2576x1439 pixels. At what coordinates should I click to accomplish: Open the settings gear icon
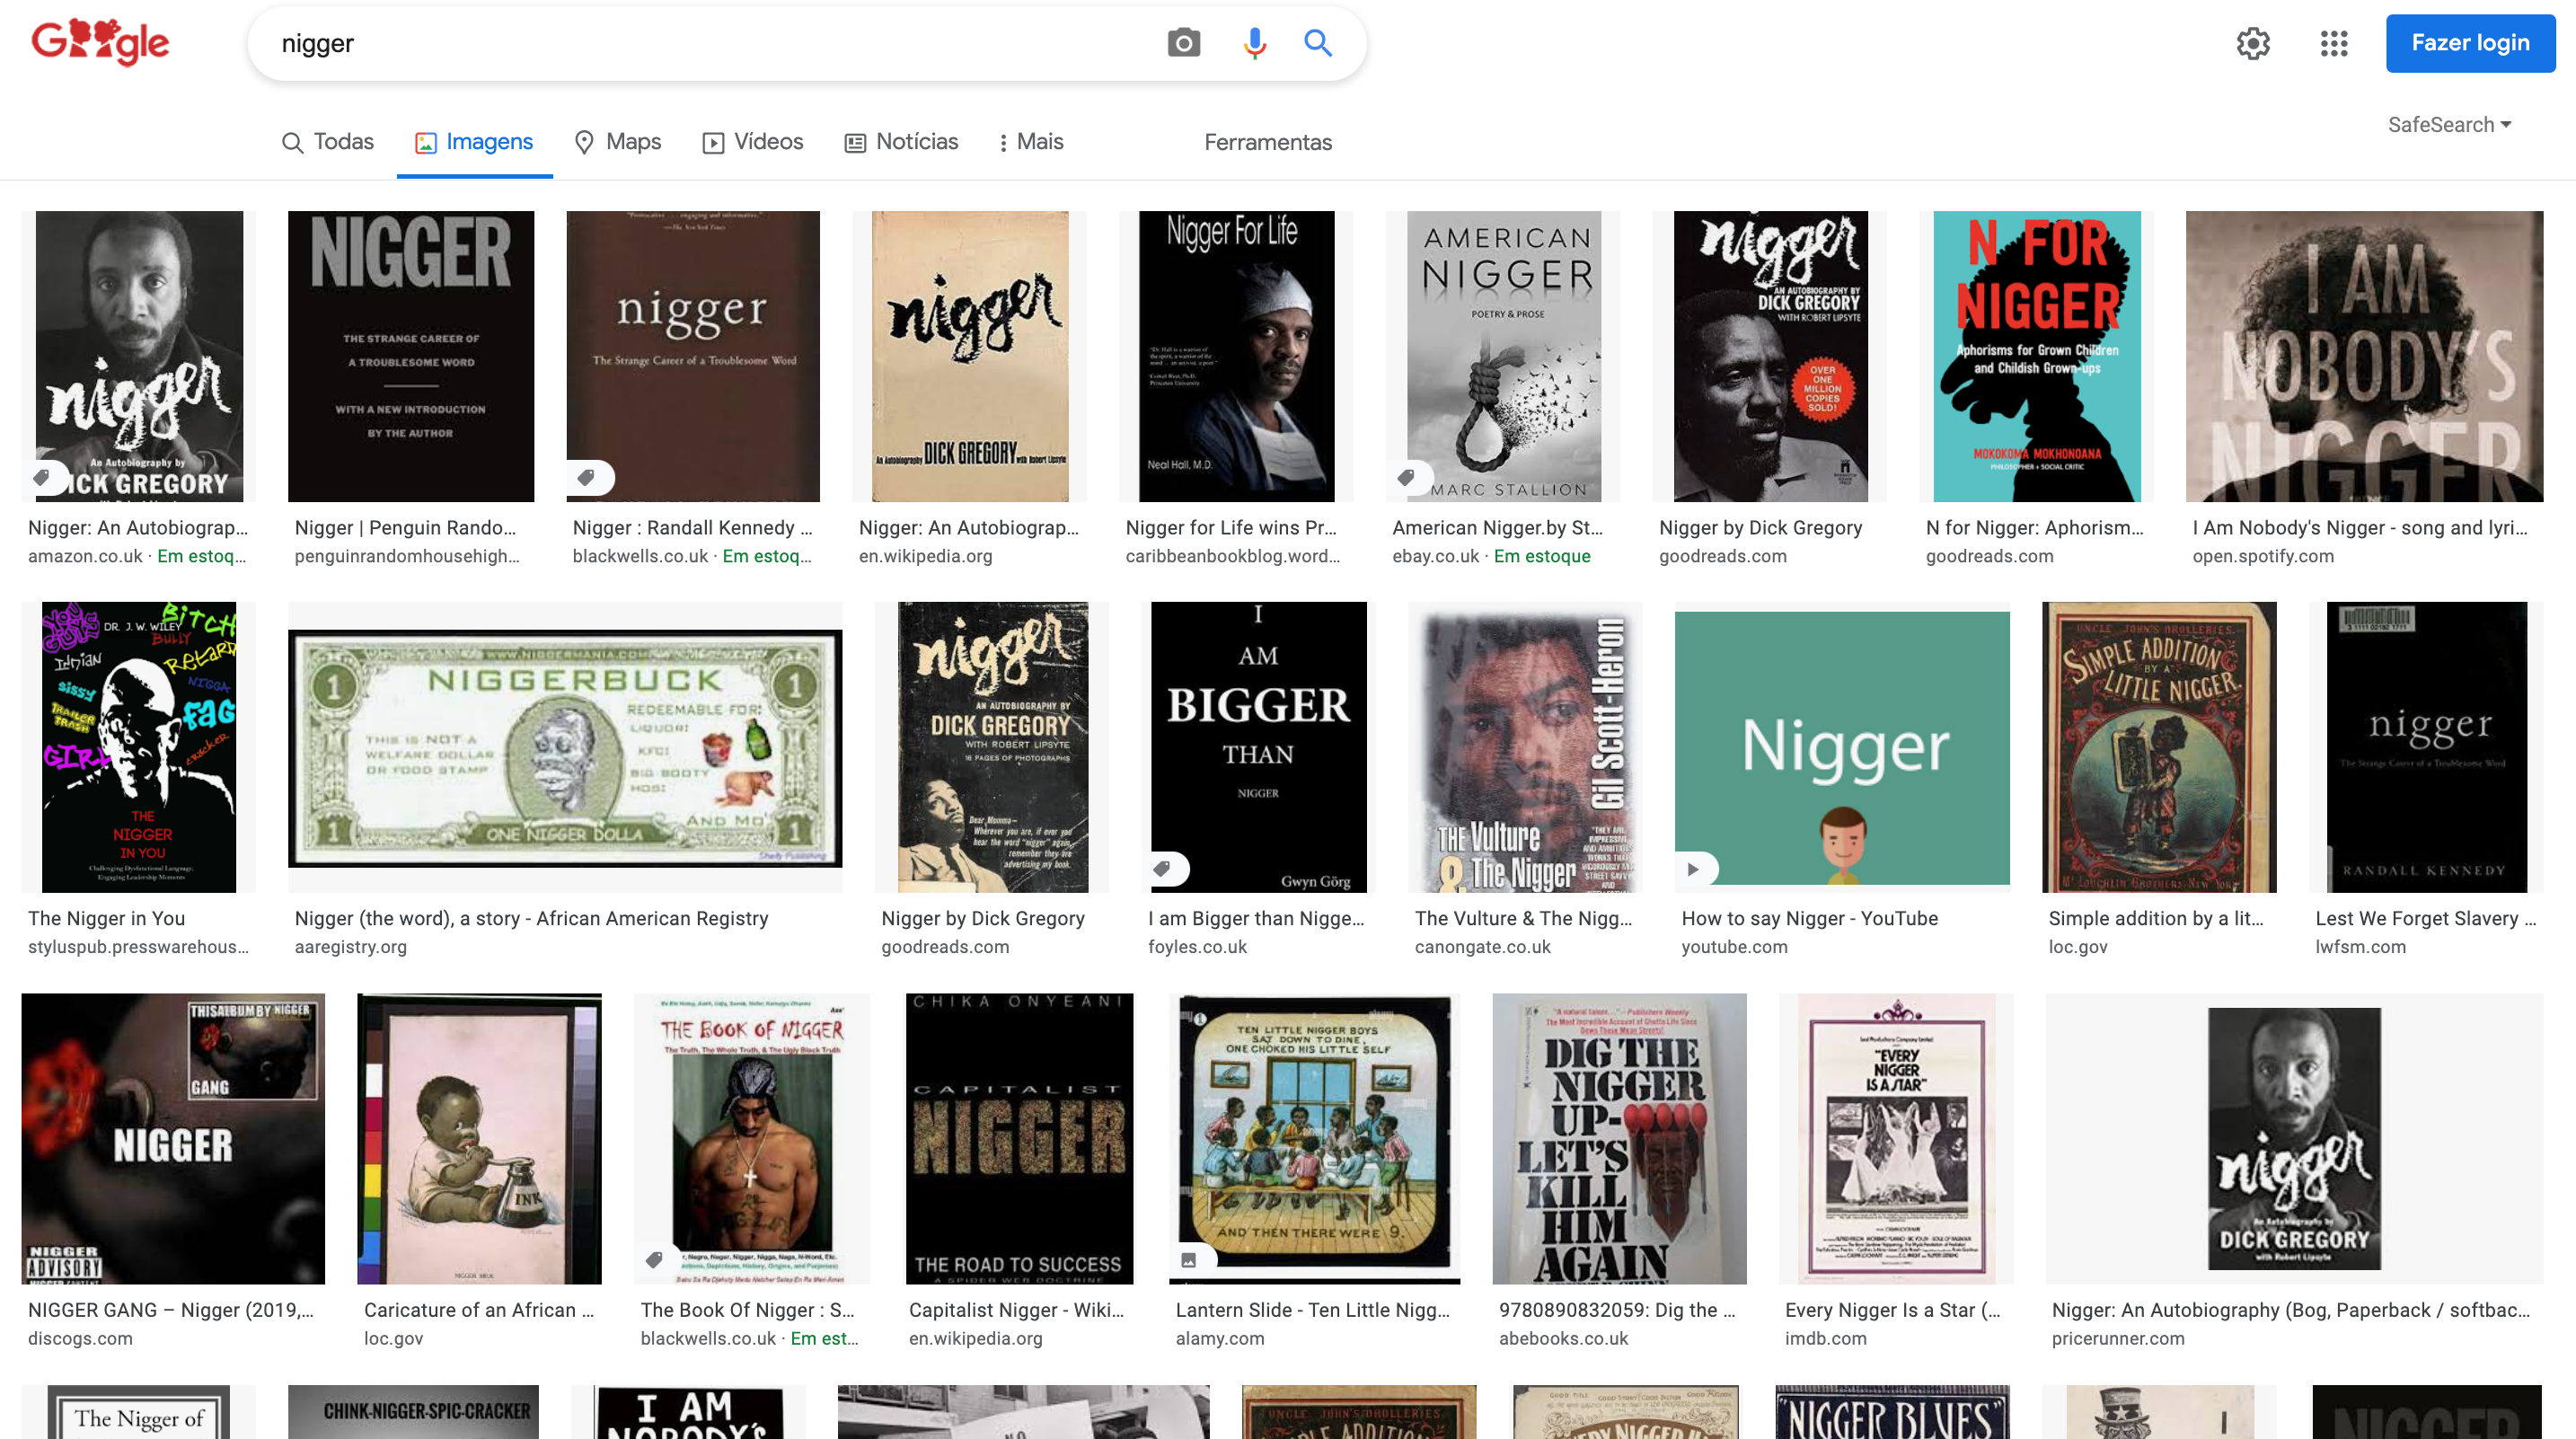(2252, 43)
